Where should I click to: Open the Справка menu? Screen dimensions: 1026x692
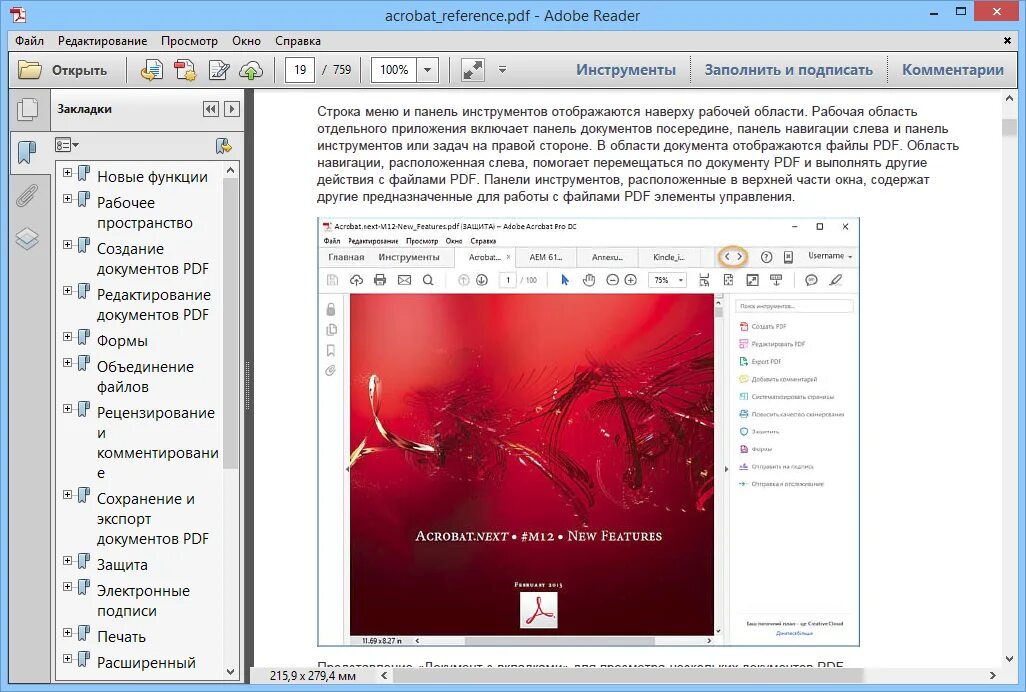coord(298,41)
